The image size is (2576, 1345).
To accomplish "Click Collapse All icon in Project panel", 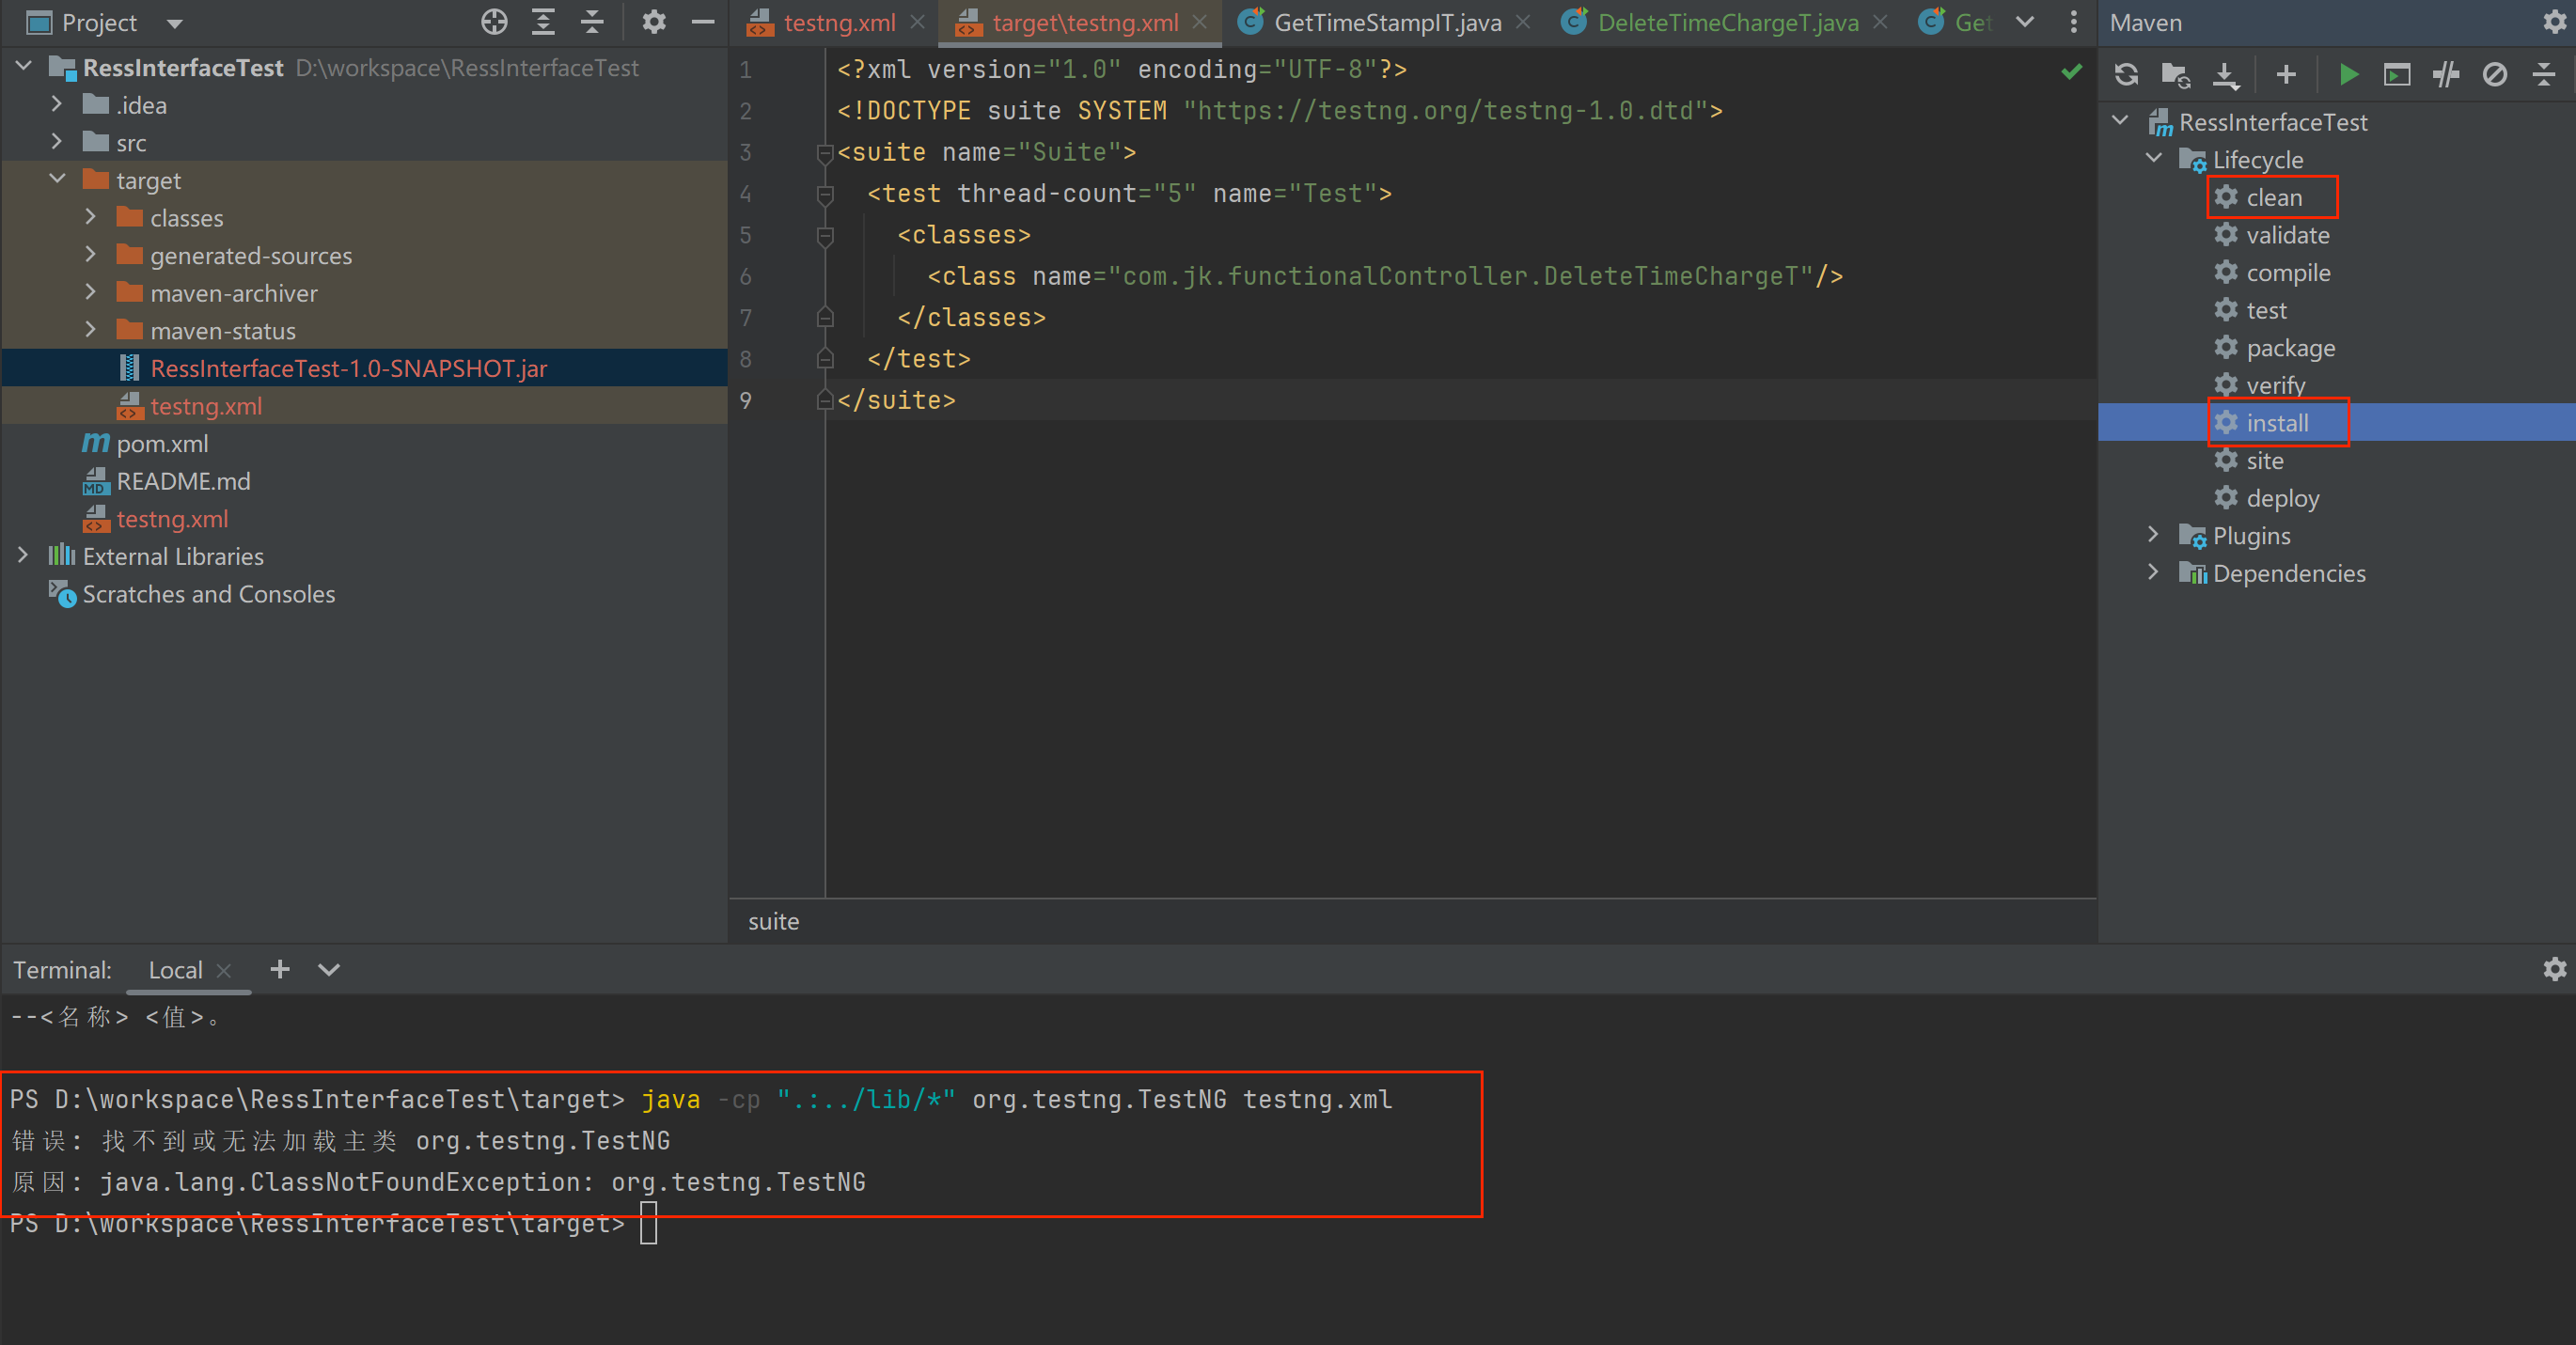I will 592,22.
